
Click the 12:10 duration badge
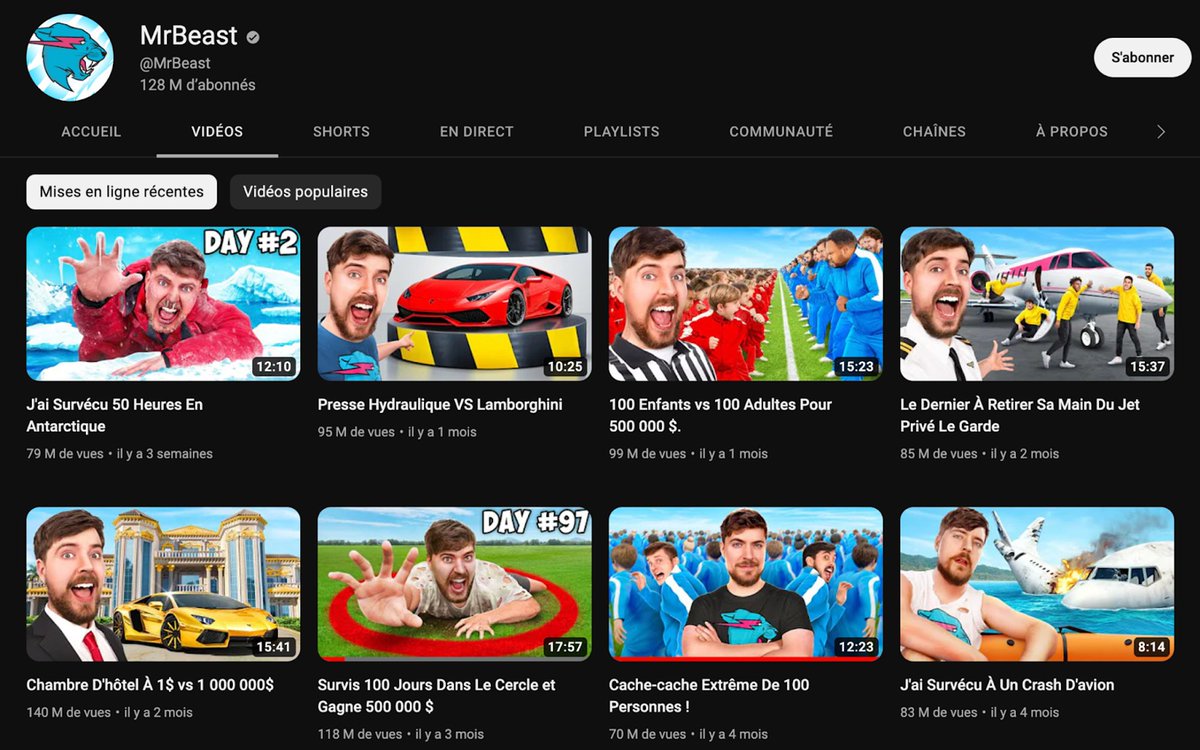273,367
